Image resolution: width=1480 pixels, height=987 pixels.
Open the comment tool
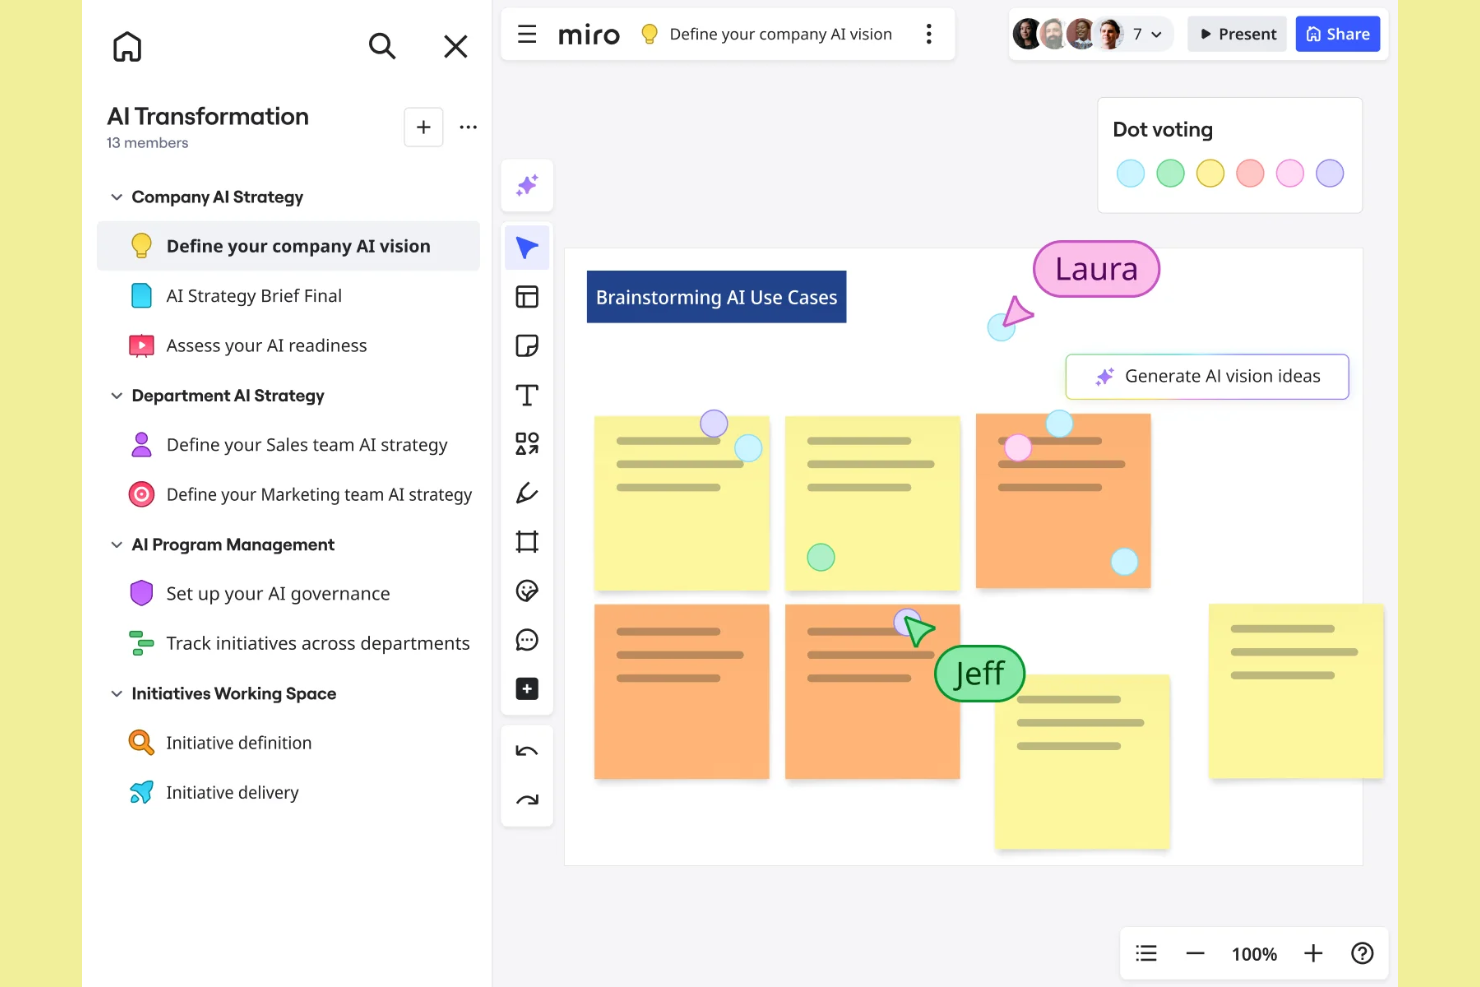pos(527,639)
